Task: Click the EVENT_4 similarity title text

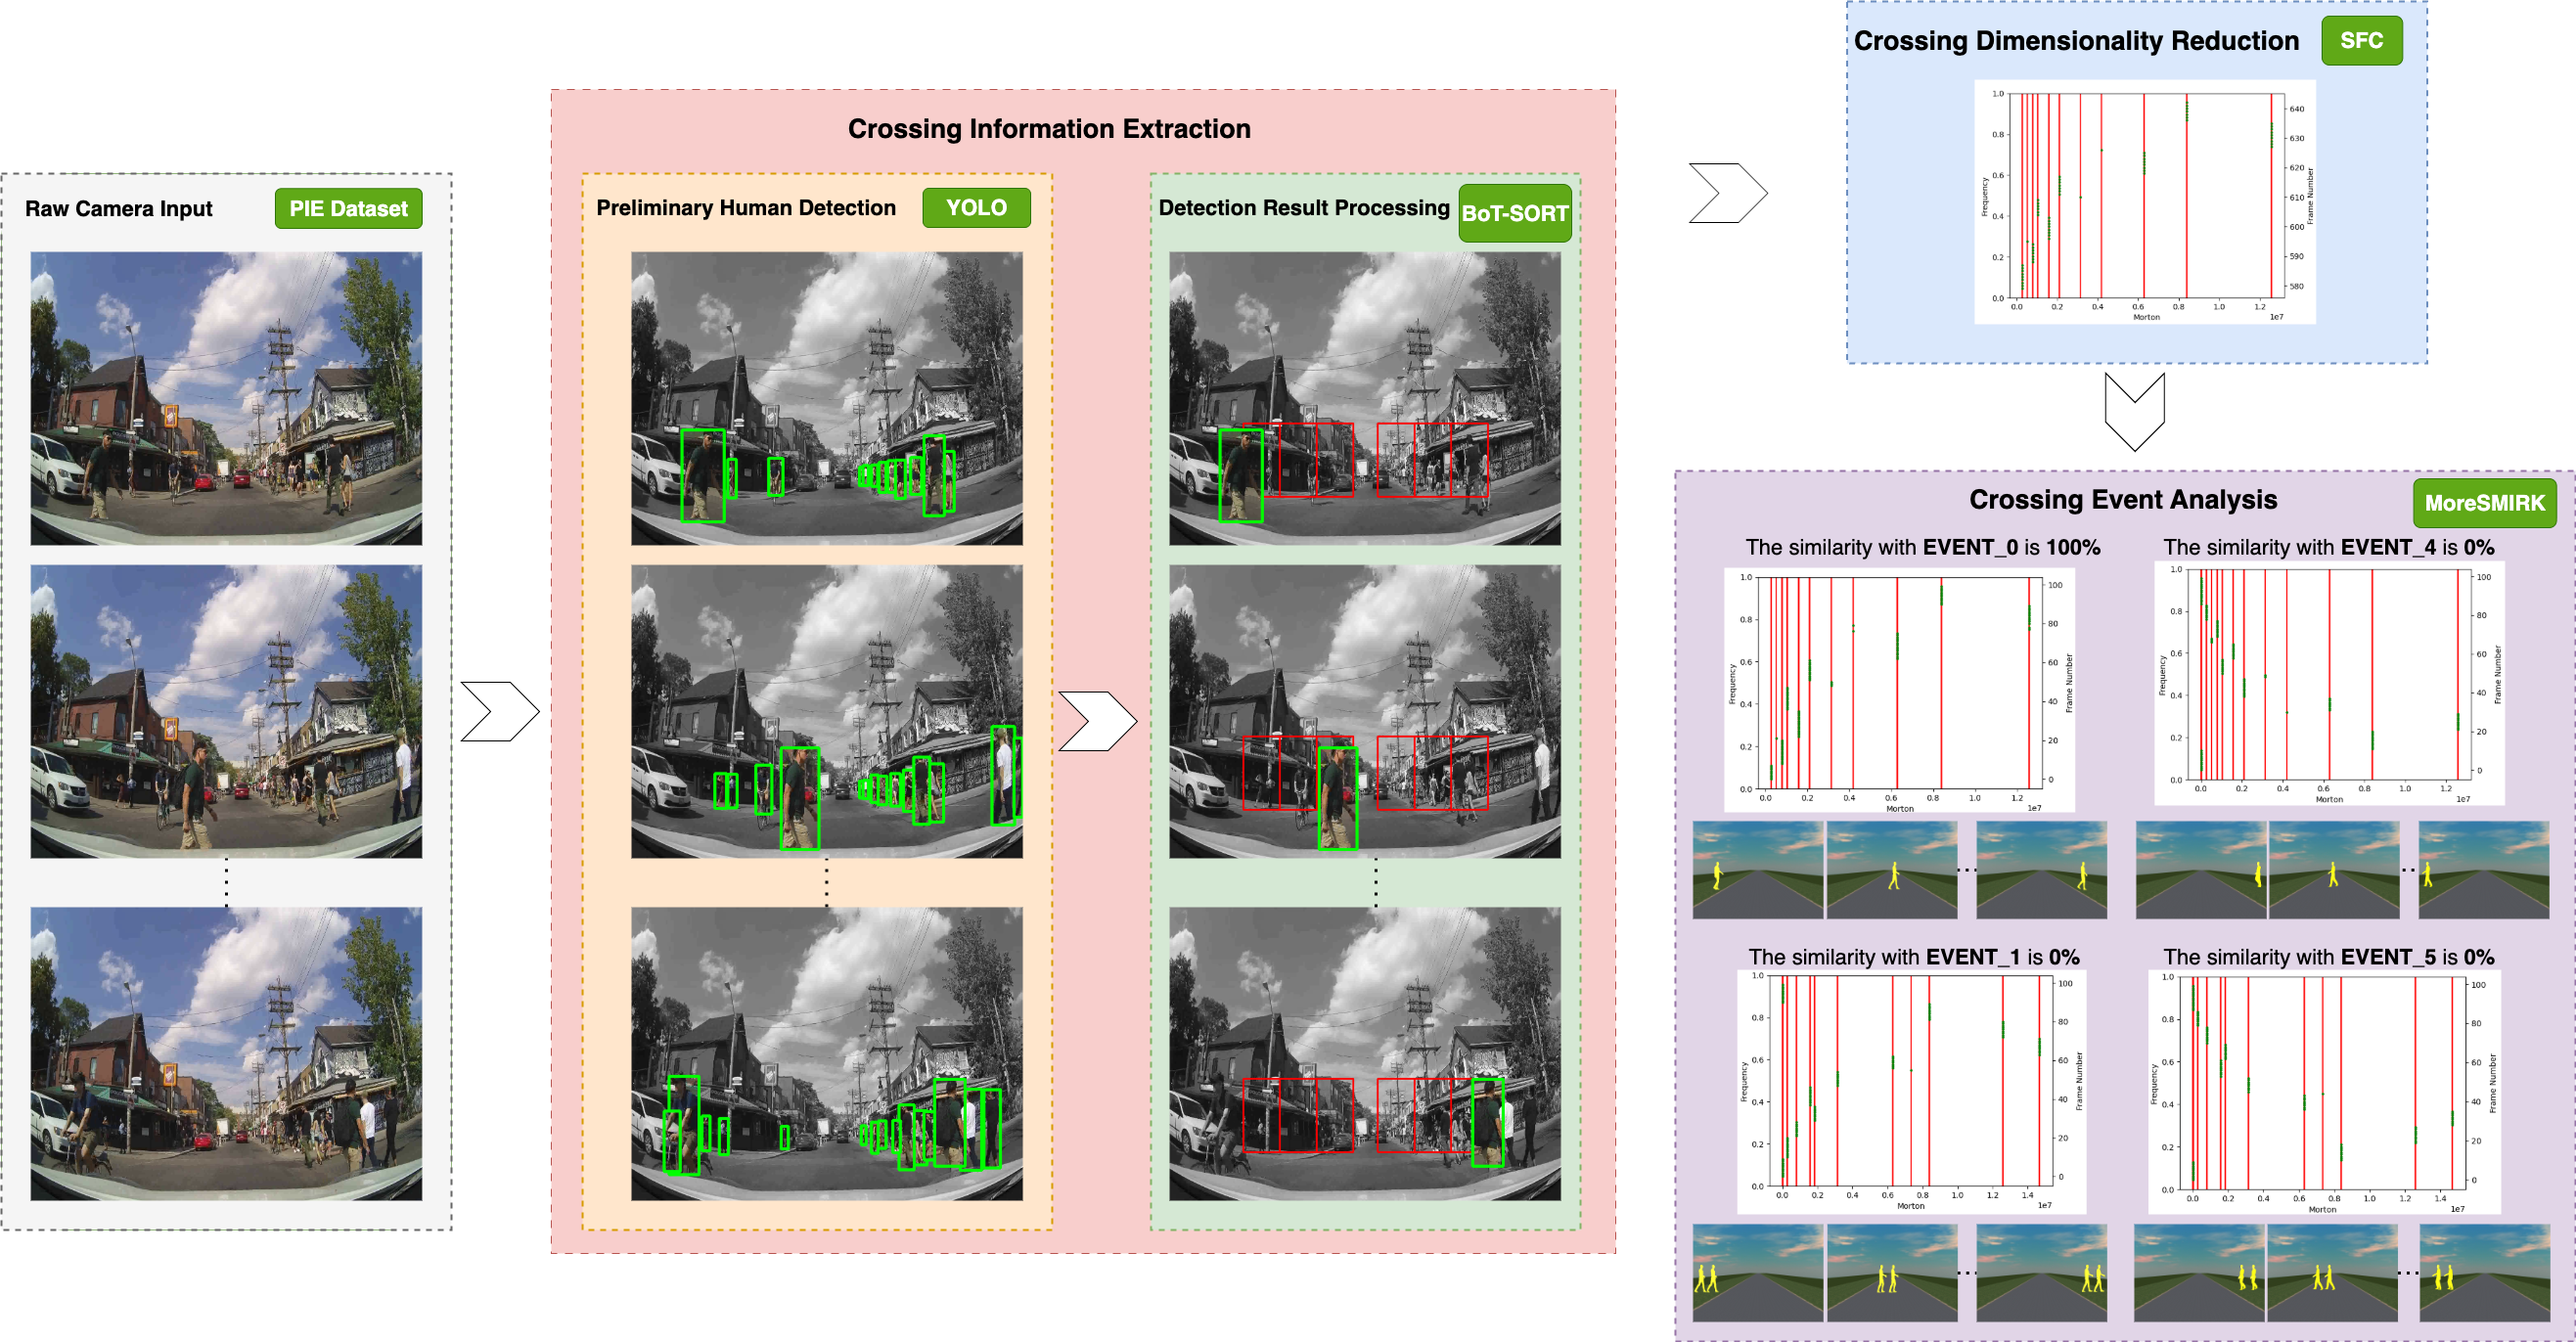Action: pyautogui.click(x=2328, y=547)
